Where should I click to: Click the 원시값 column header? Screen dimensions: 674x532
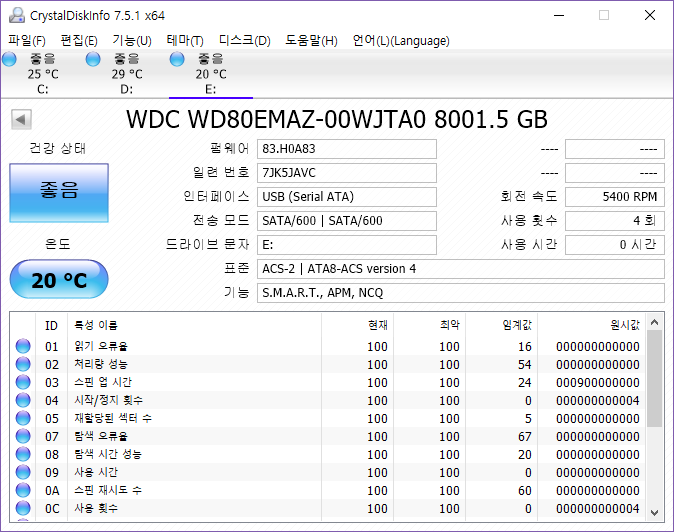(591, 326)
